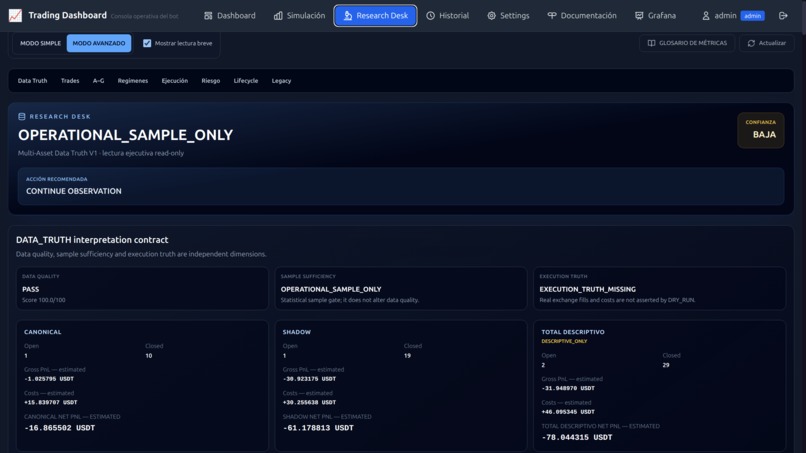
Task: Click the Historial clock icon
Action: click(x=431, y=16)
